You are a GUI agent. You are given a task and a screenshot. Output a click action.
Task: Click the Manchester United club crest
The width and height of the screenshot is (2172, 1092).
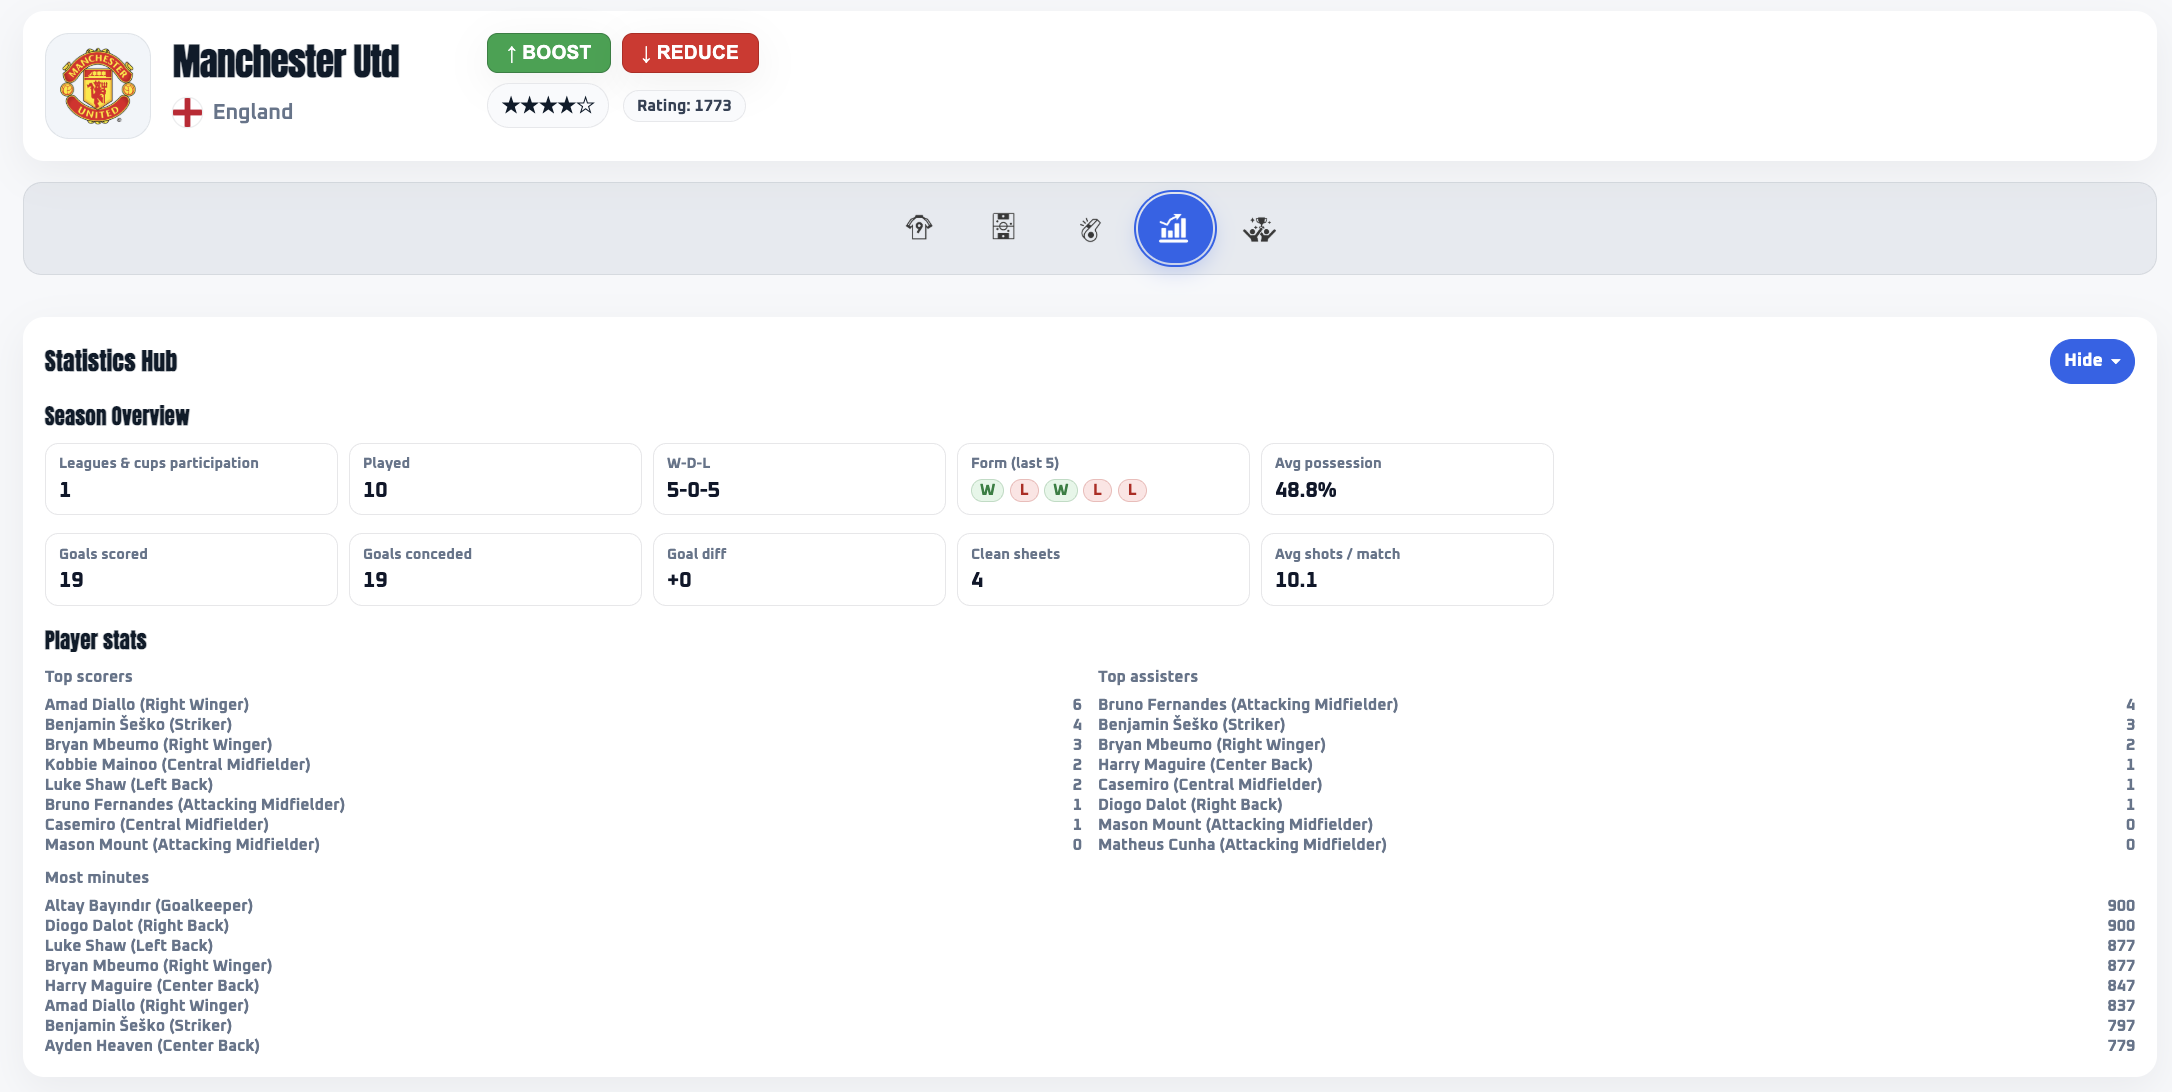98,86
